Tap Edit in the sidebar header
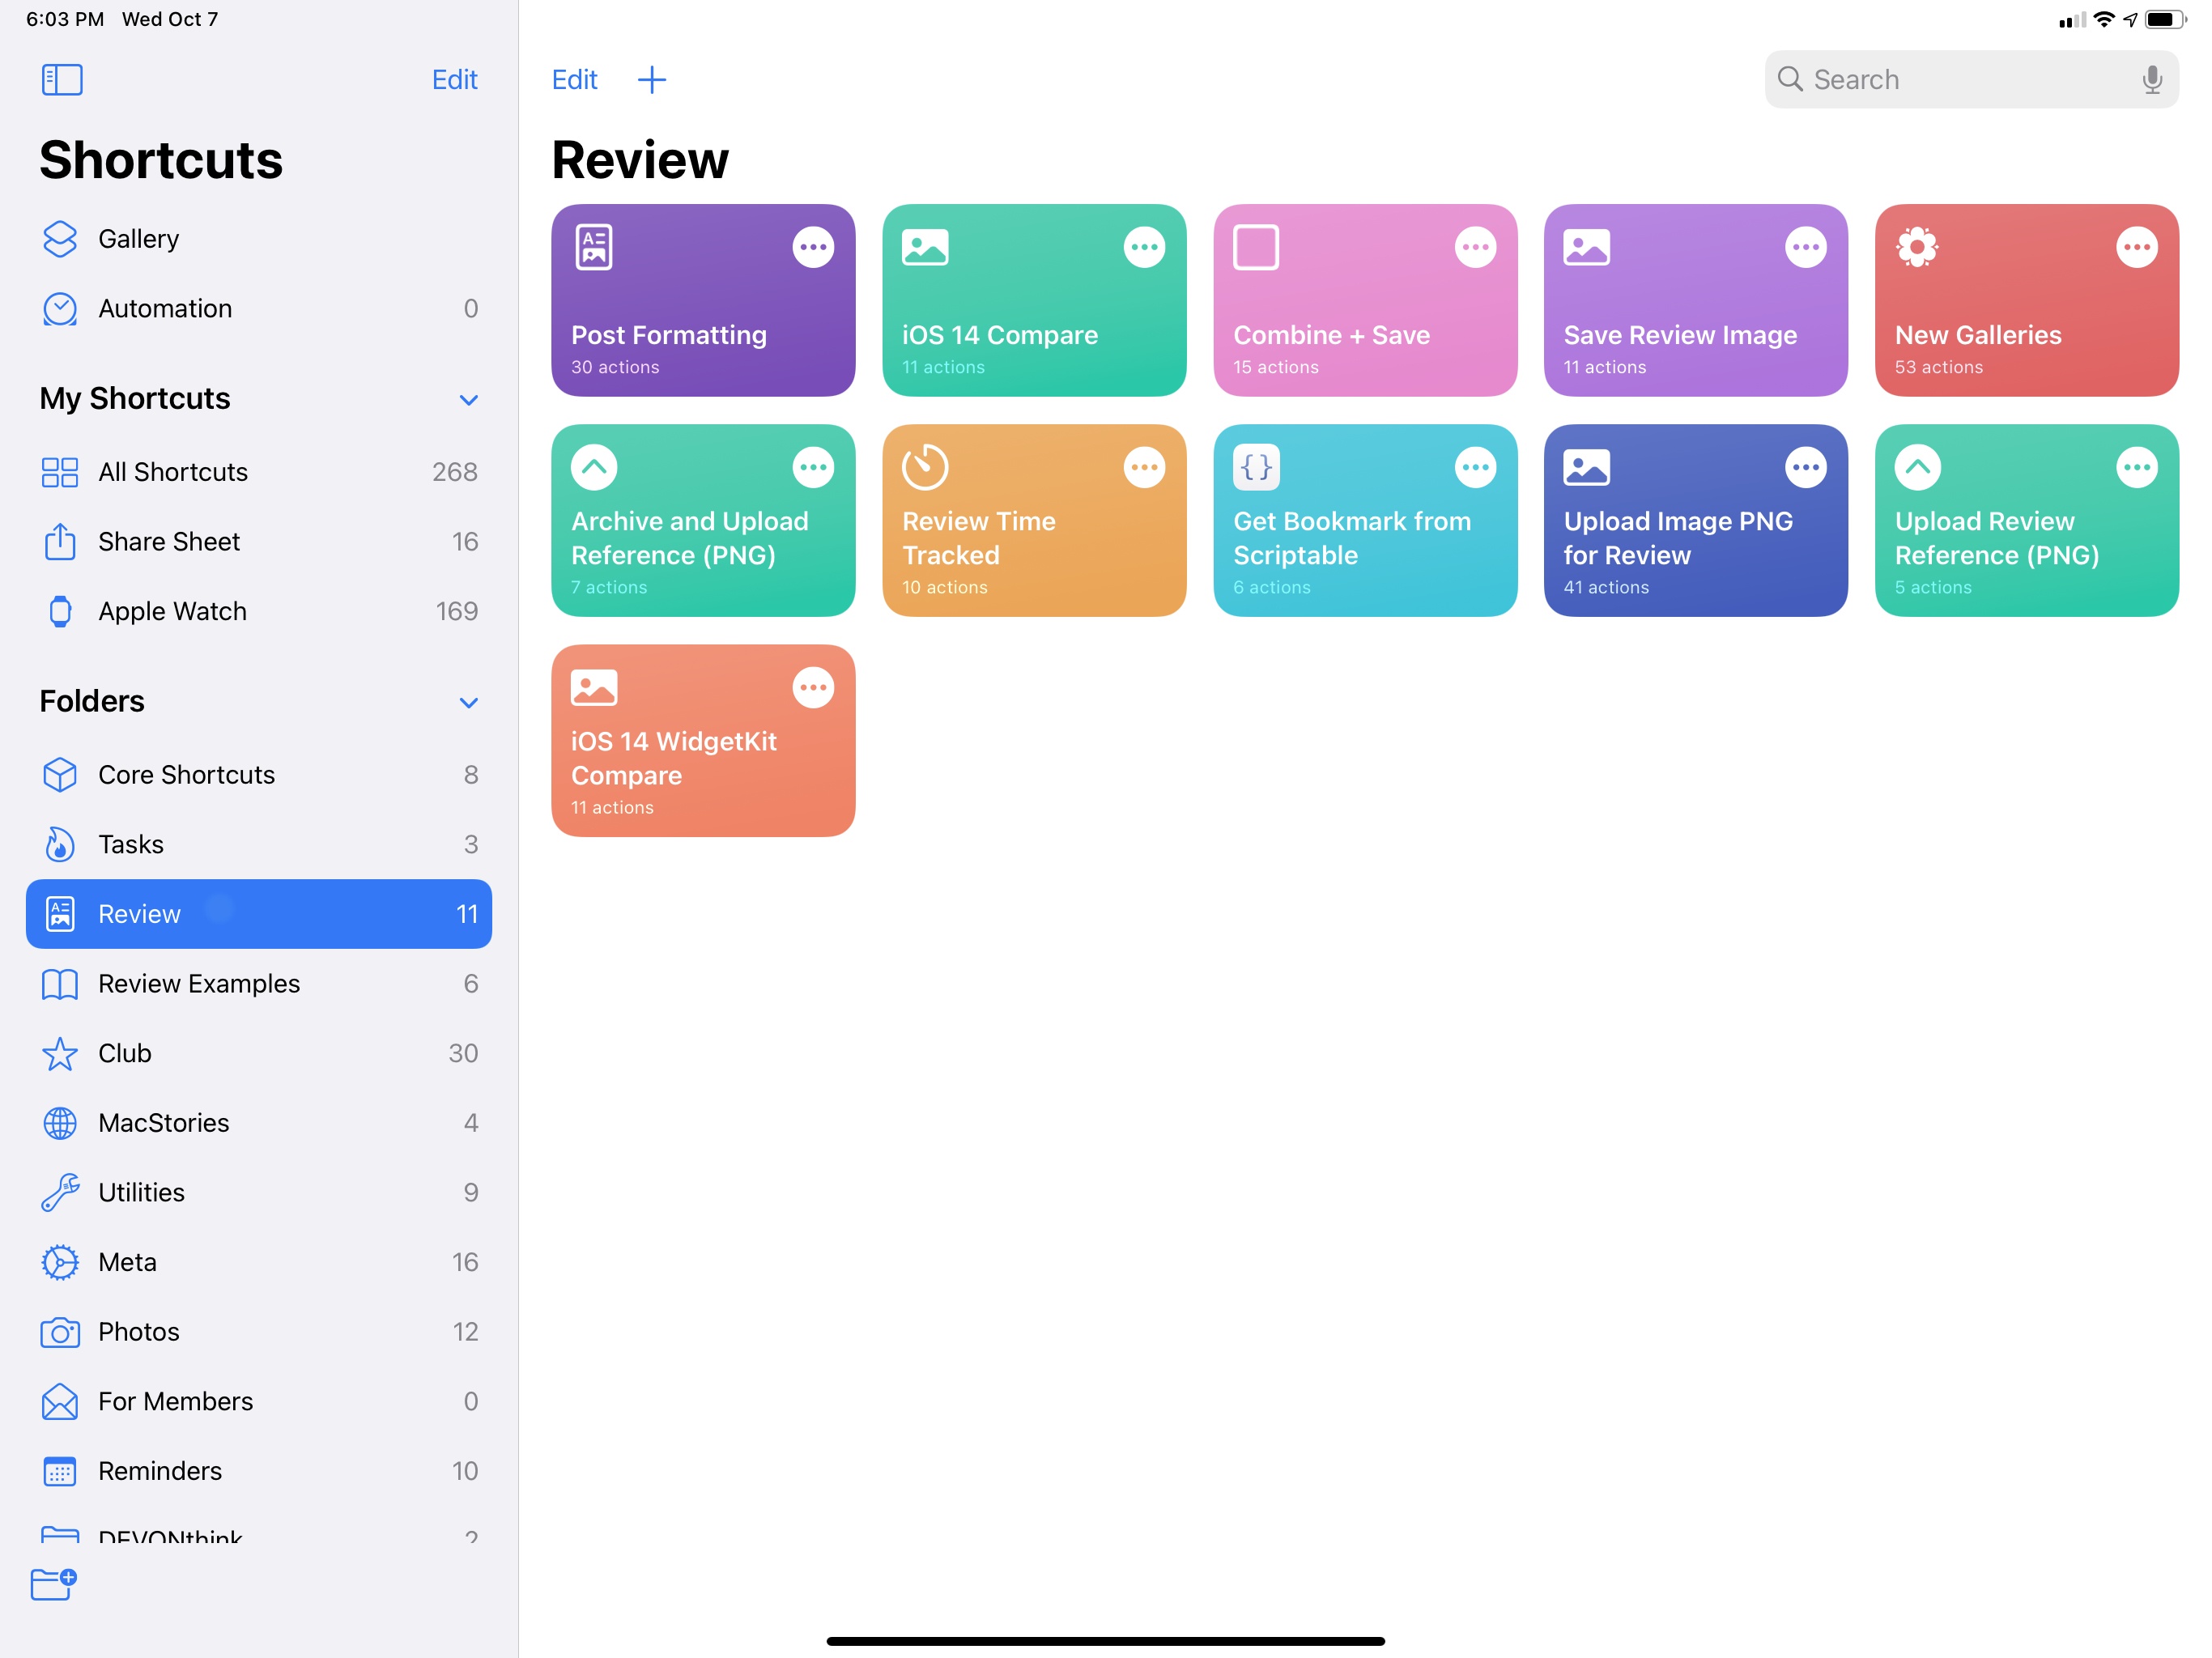Image resolution: width=2212 pixels, height=1658 pixels. (454, 79)
